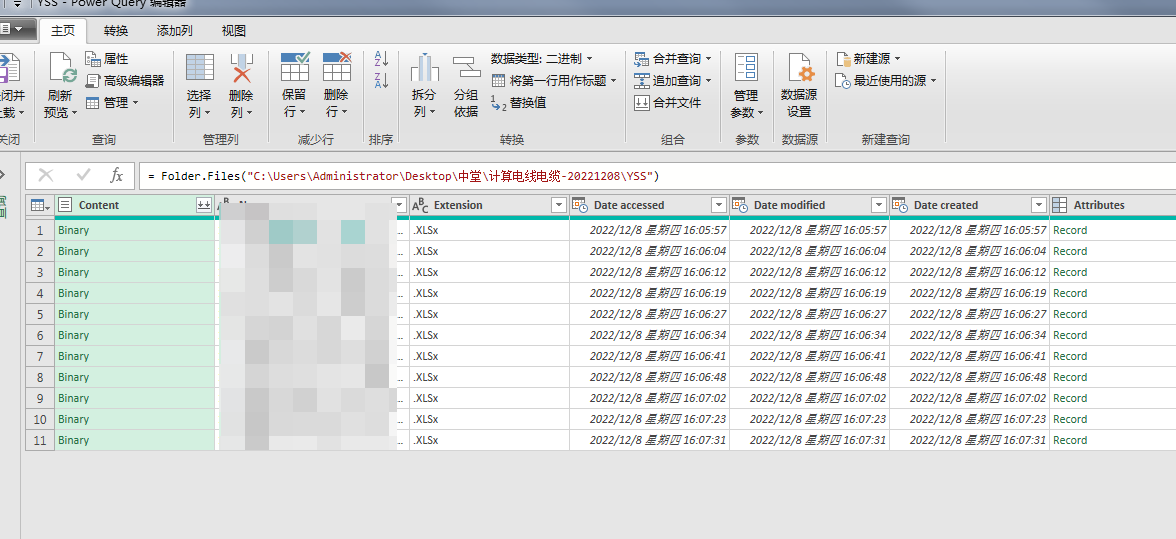Click the Content column header
This screenshot has height=539, width=1176.
(135, 205)
